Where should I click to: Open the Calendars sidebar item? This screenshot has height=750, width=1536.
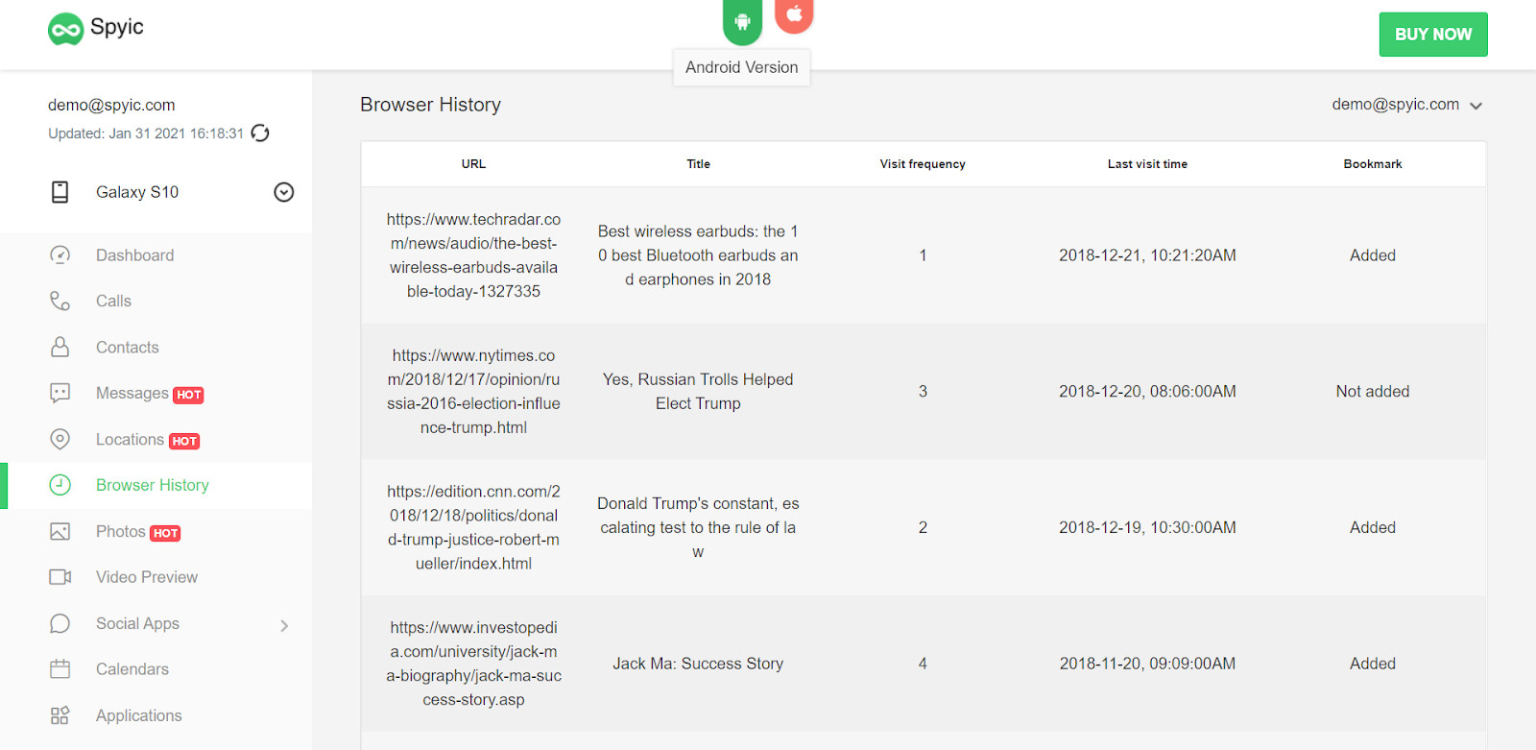coord(132,669)
